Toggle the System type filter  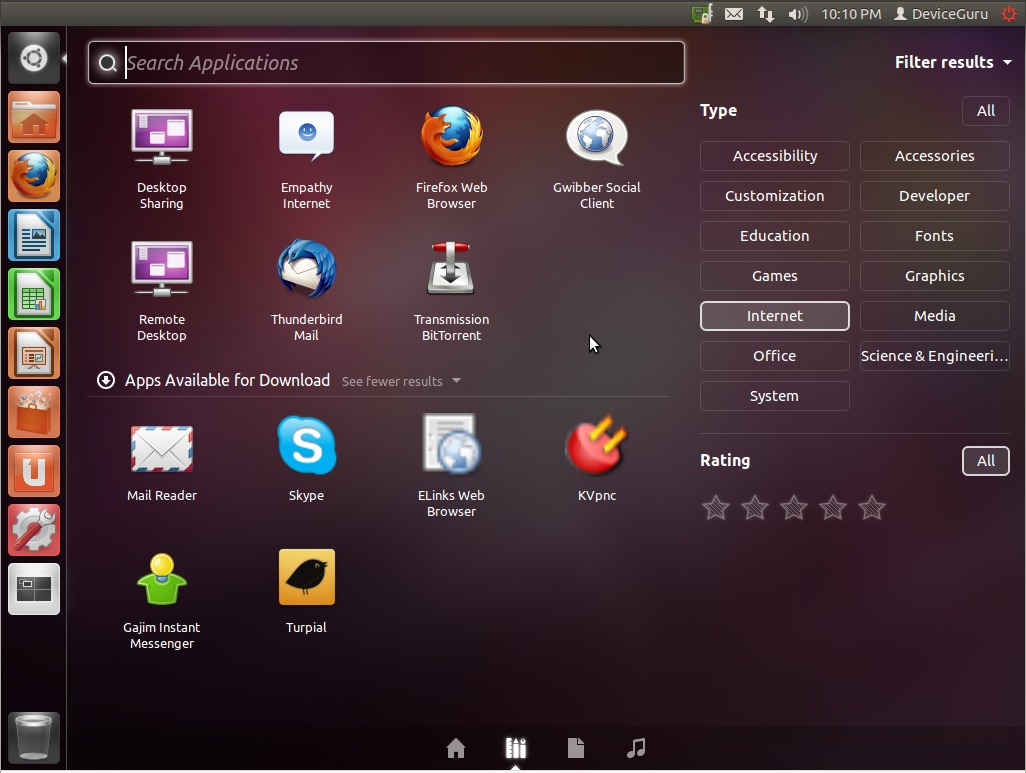(775, 395)
